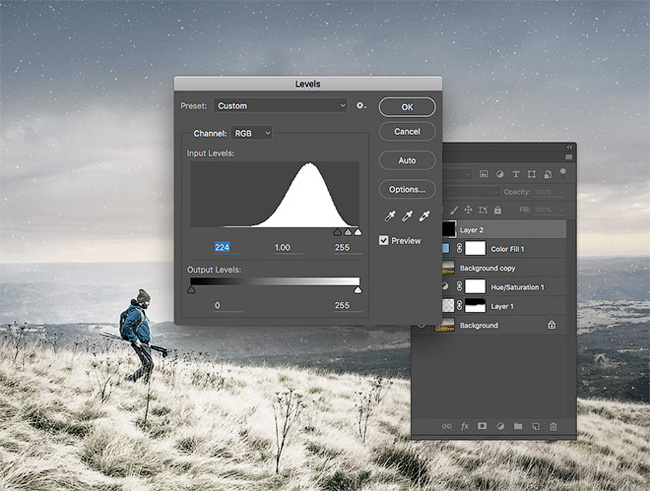The image size is (650, 491).
Task: Click the input black point slider triangle
Action: (x=338, y=232)
